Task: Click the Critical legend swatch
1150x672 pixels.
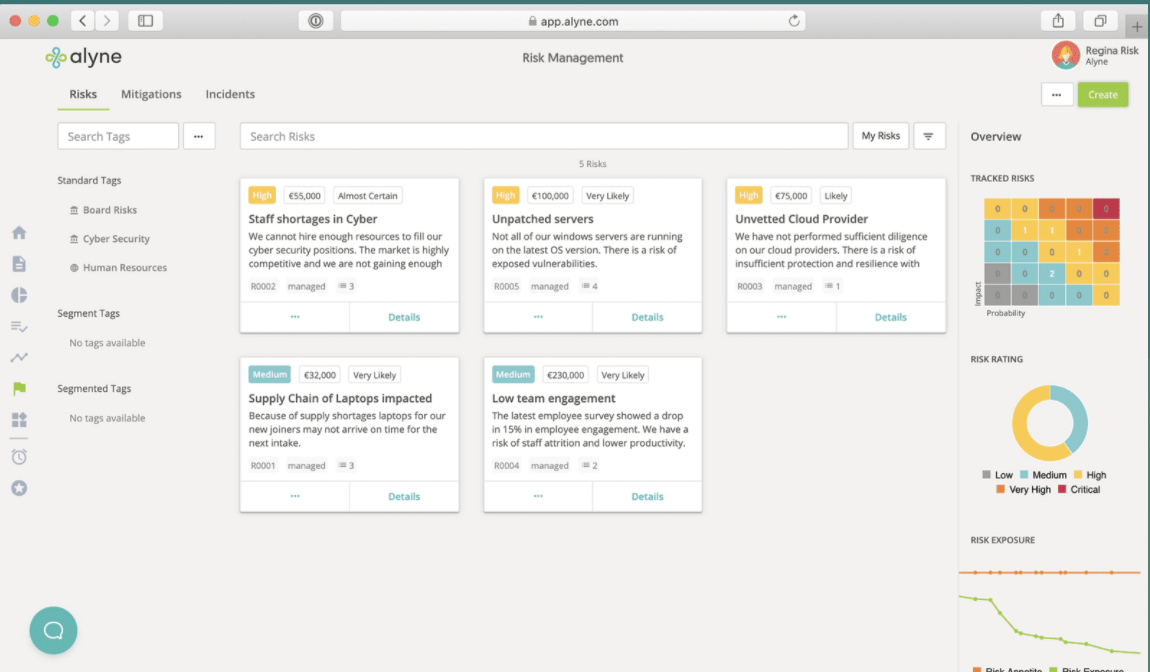Action: [x=1062, y=489]
